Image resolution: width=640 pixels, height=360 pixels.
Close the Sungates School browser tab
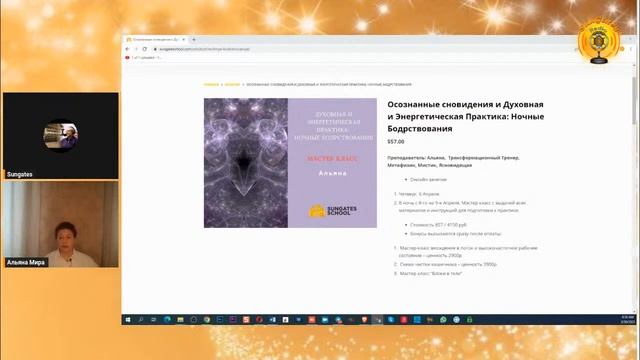click(183, 40)
